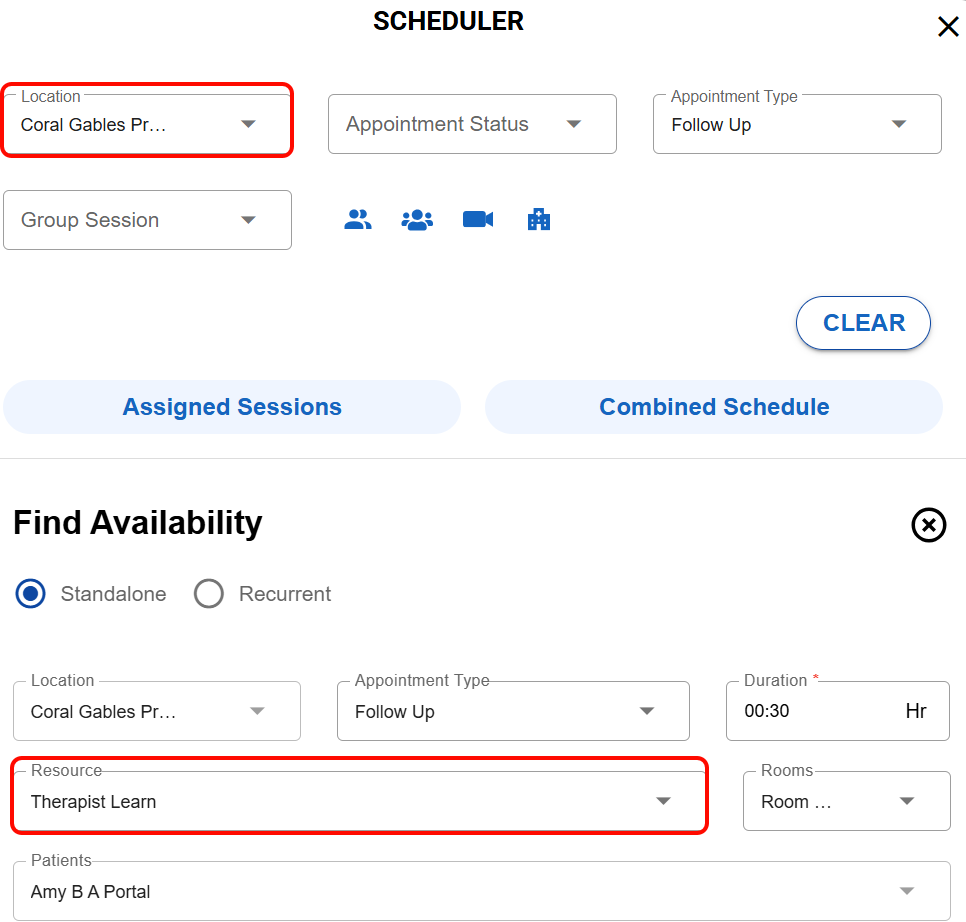Click the group of three people icon

(417, 220)
